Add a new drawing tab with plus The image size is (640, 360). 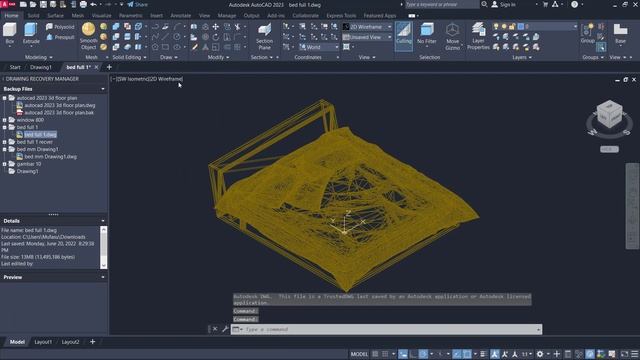[109, 67]
